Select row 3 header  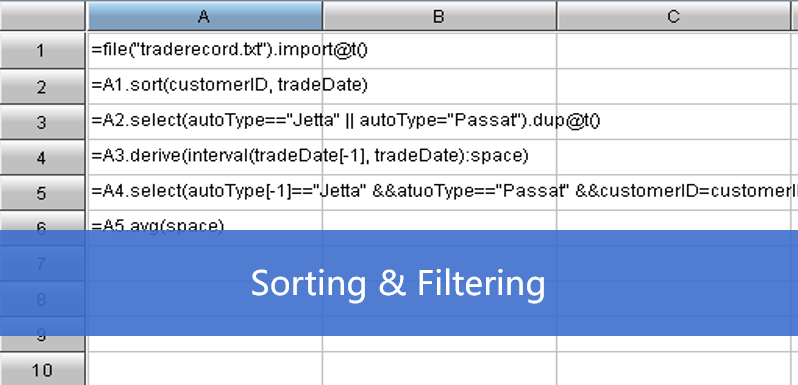[42, 122]
